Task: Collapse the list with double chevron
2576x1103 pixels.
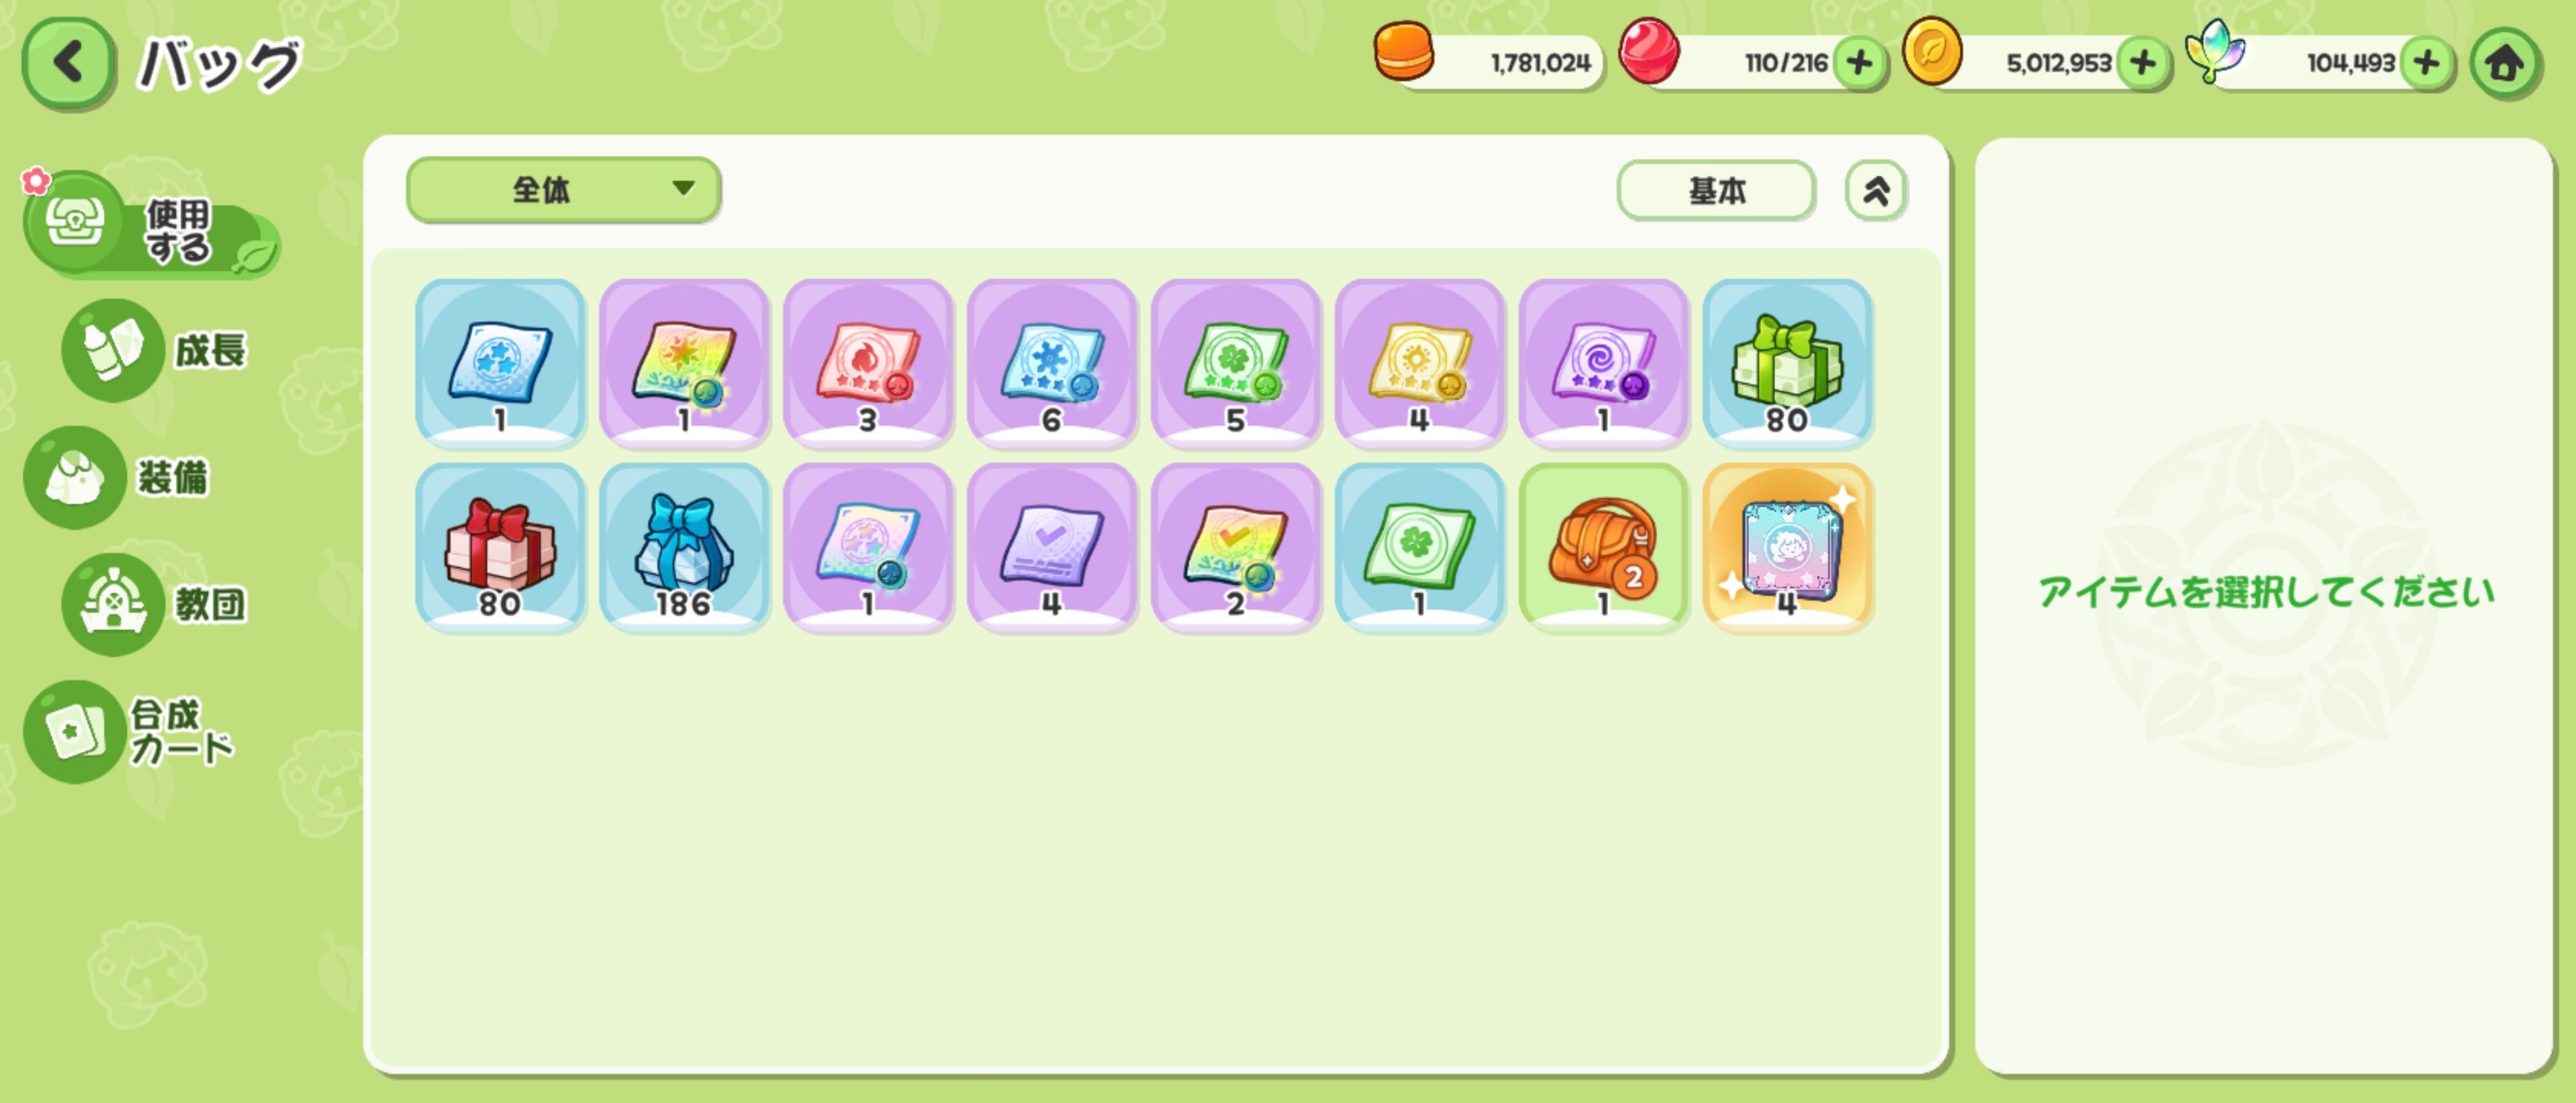Action: (1875, 190)
